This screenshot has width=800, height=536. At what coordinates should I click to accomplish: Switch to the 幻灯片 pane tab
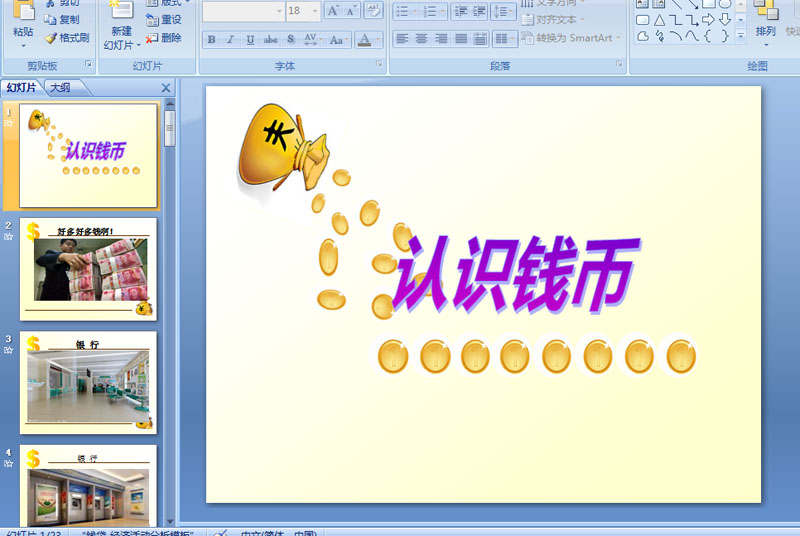(x=21, y=88)
